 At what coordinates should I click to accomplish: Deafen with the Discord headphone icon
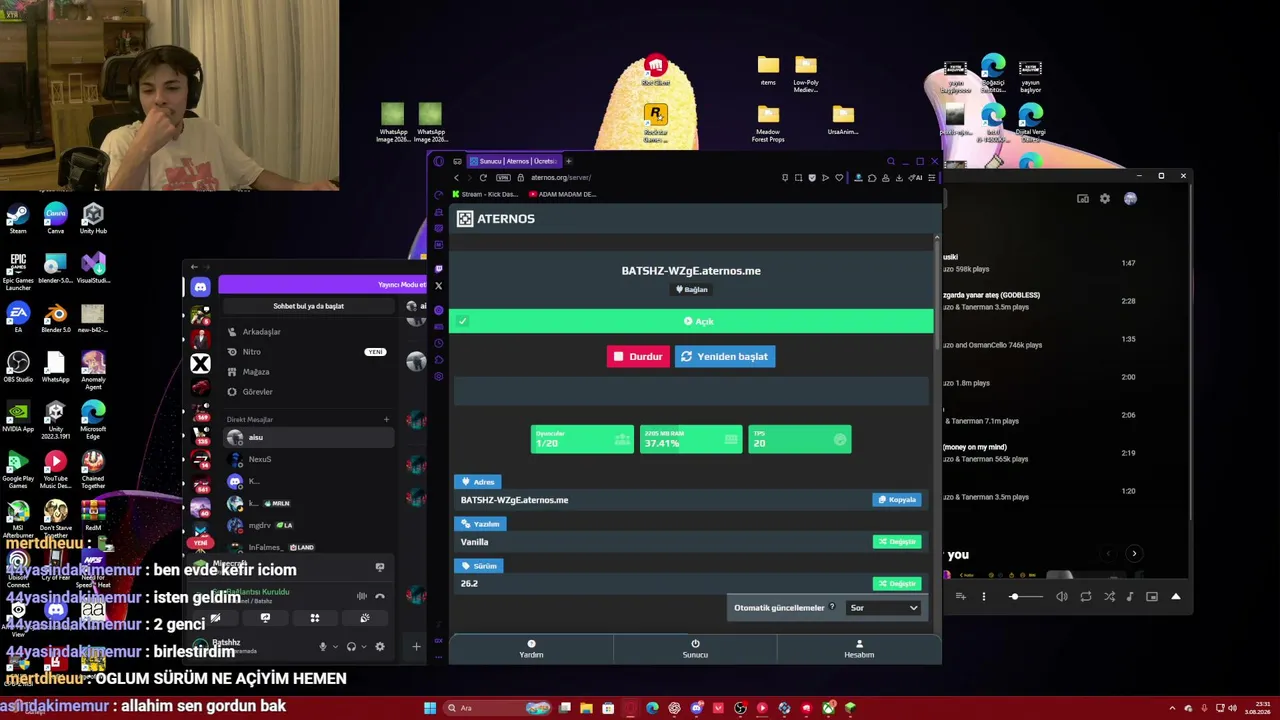(351, 647)
